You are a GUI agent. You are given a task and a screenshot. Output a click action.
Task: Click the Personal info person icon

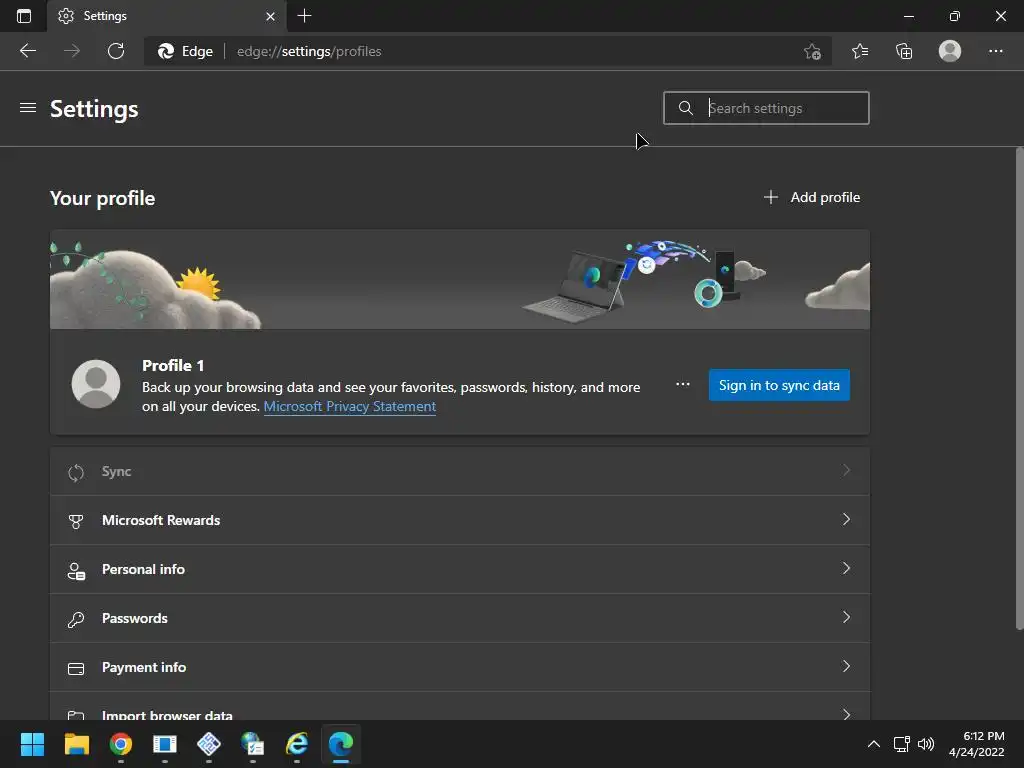[76, 571]
